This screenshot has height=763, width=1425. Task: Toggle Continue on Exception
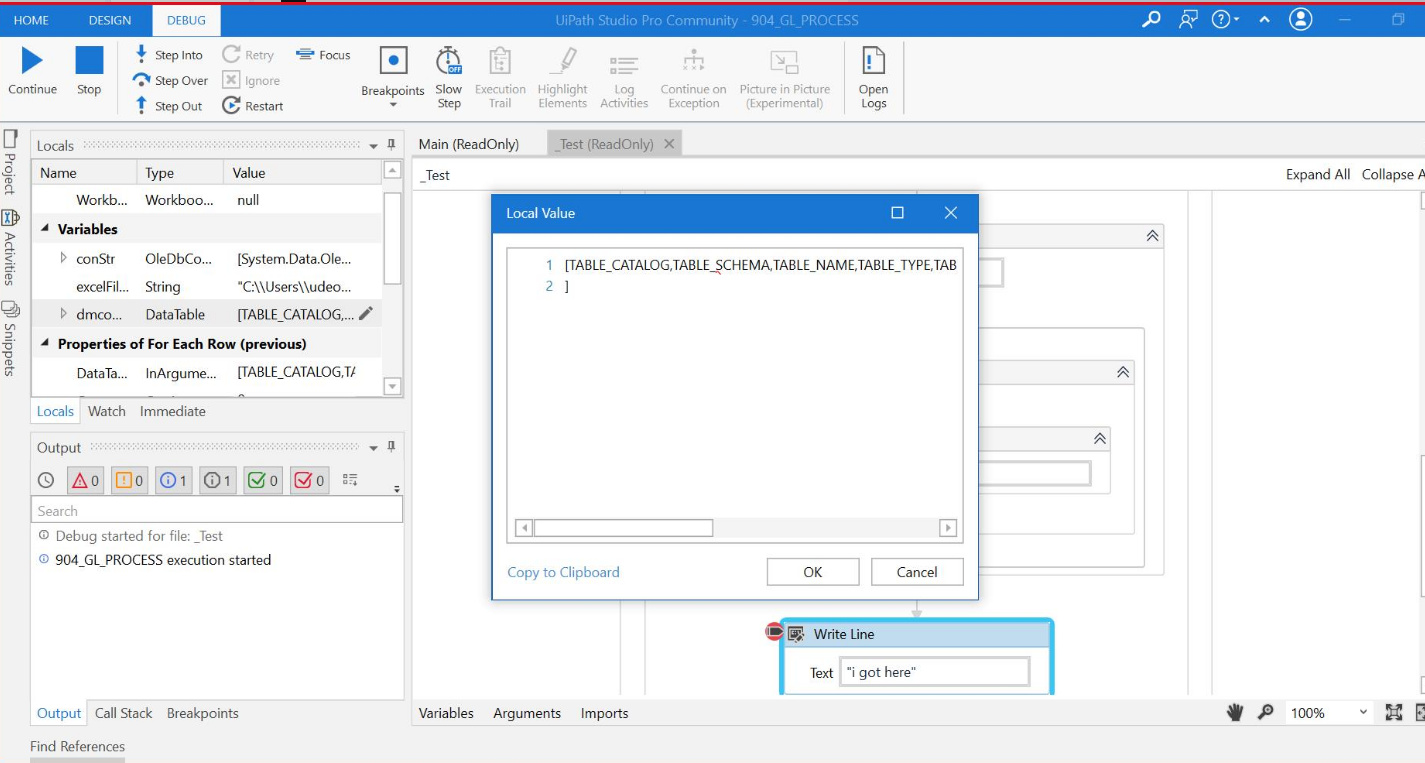tap(694, 77)
